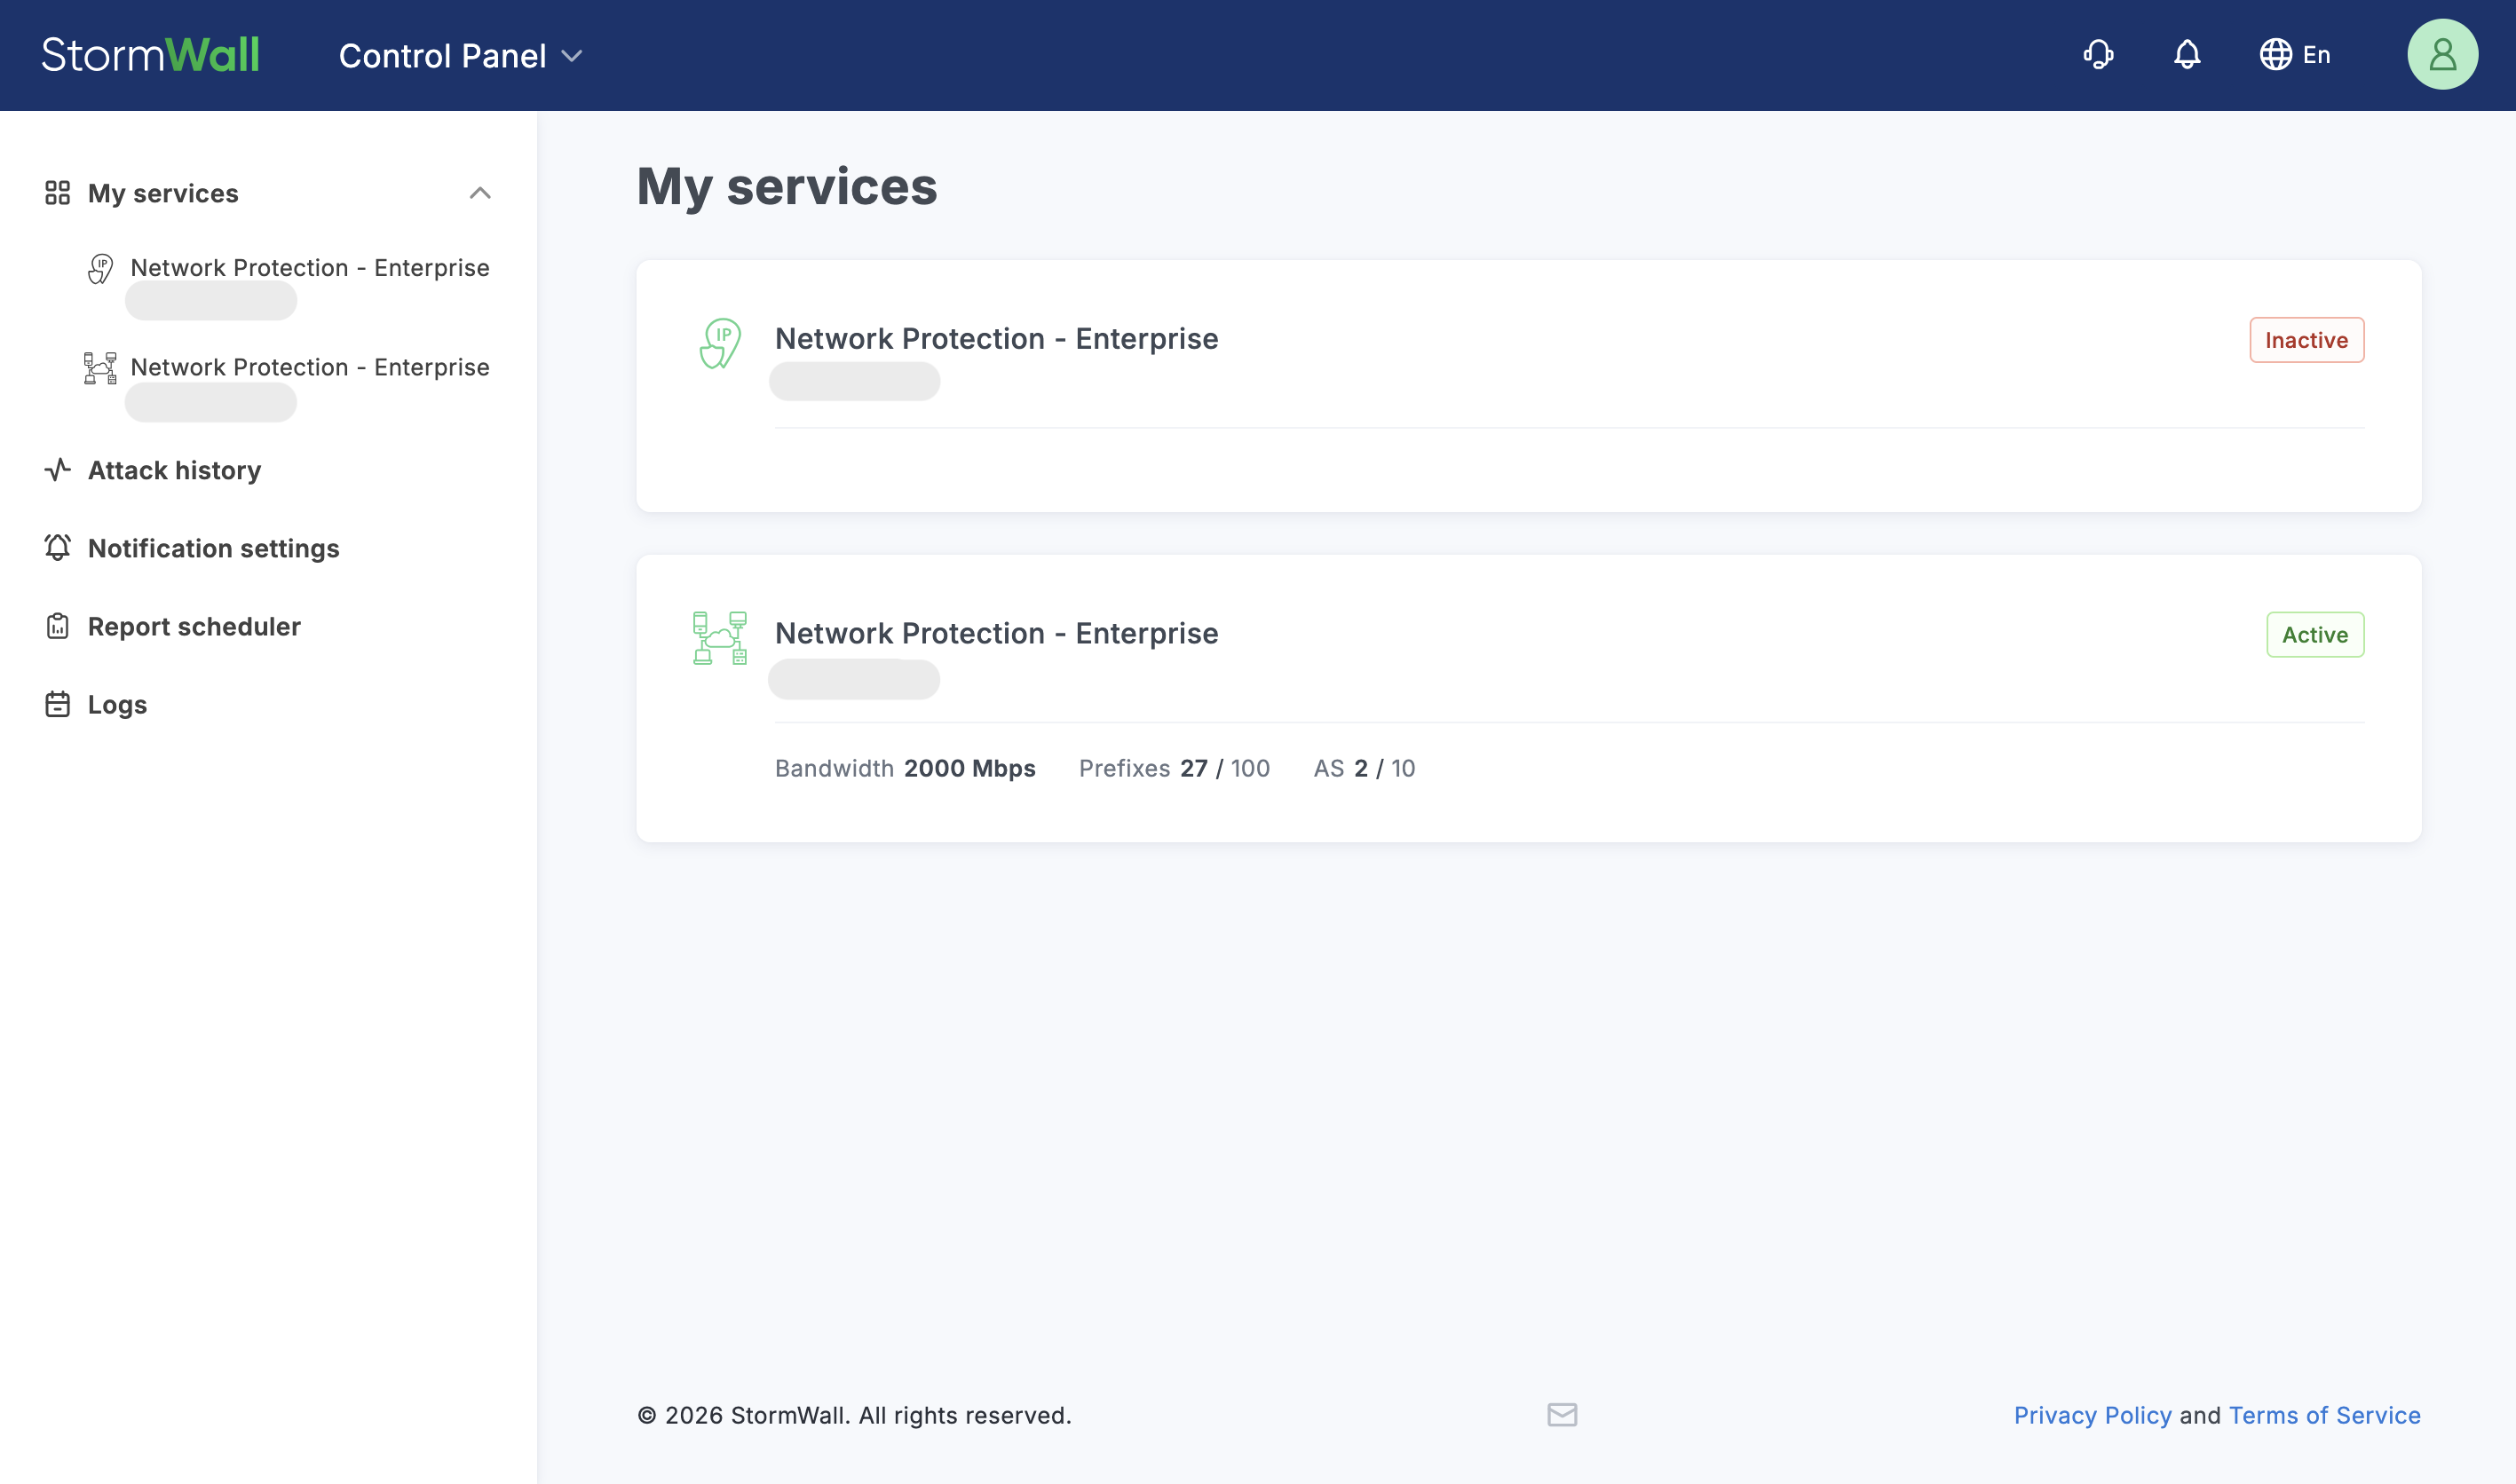Collapse the My services section

click(481, 193)
